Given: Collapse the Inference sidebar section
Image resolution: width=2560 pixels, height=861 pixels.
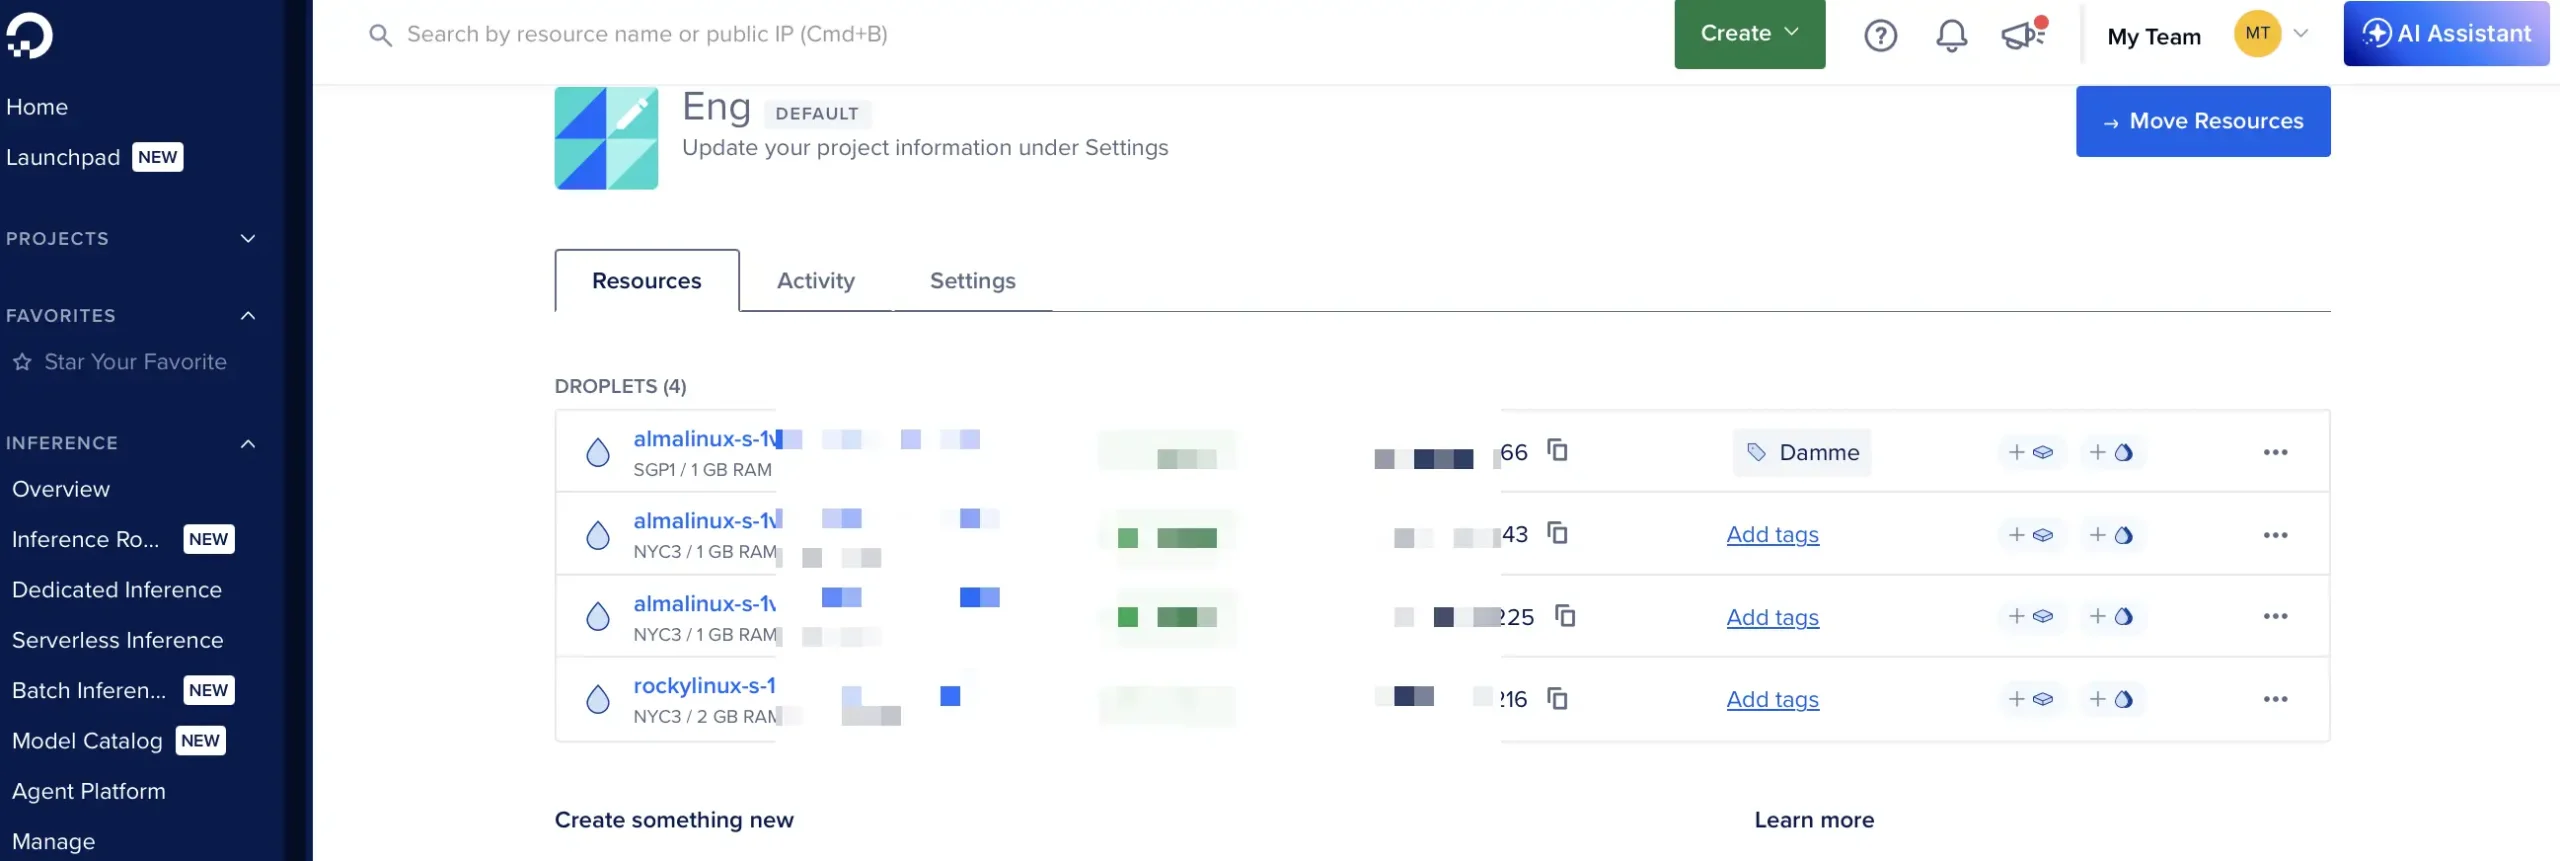Looking at the screenshot, I should point(248,443).
